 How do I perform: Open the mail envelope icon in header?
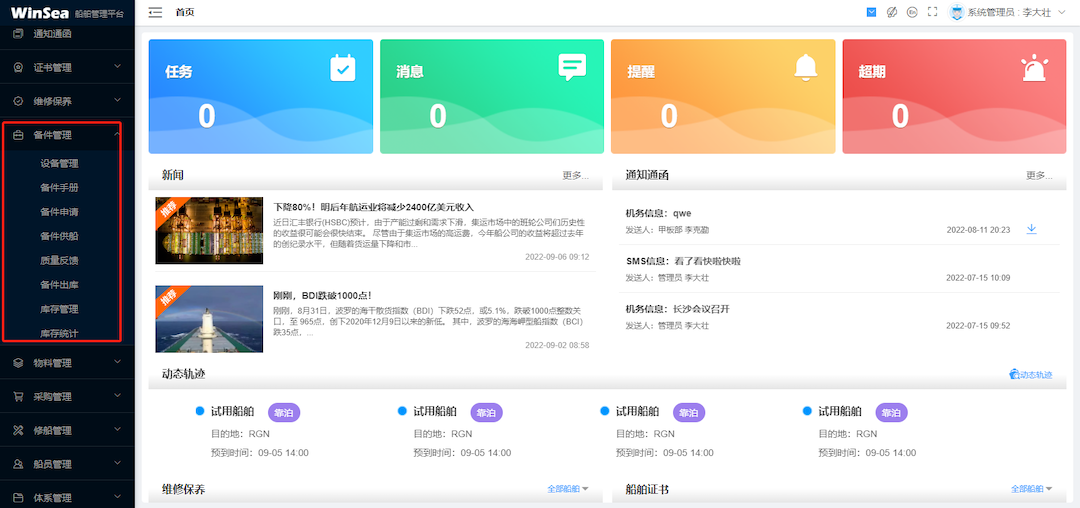[x=871, y=12]
